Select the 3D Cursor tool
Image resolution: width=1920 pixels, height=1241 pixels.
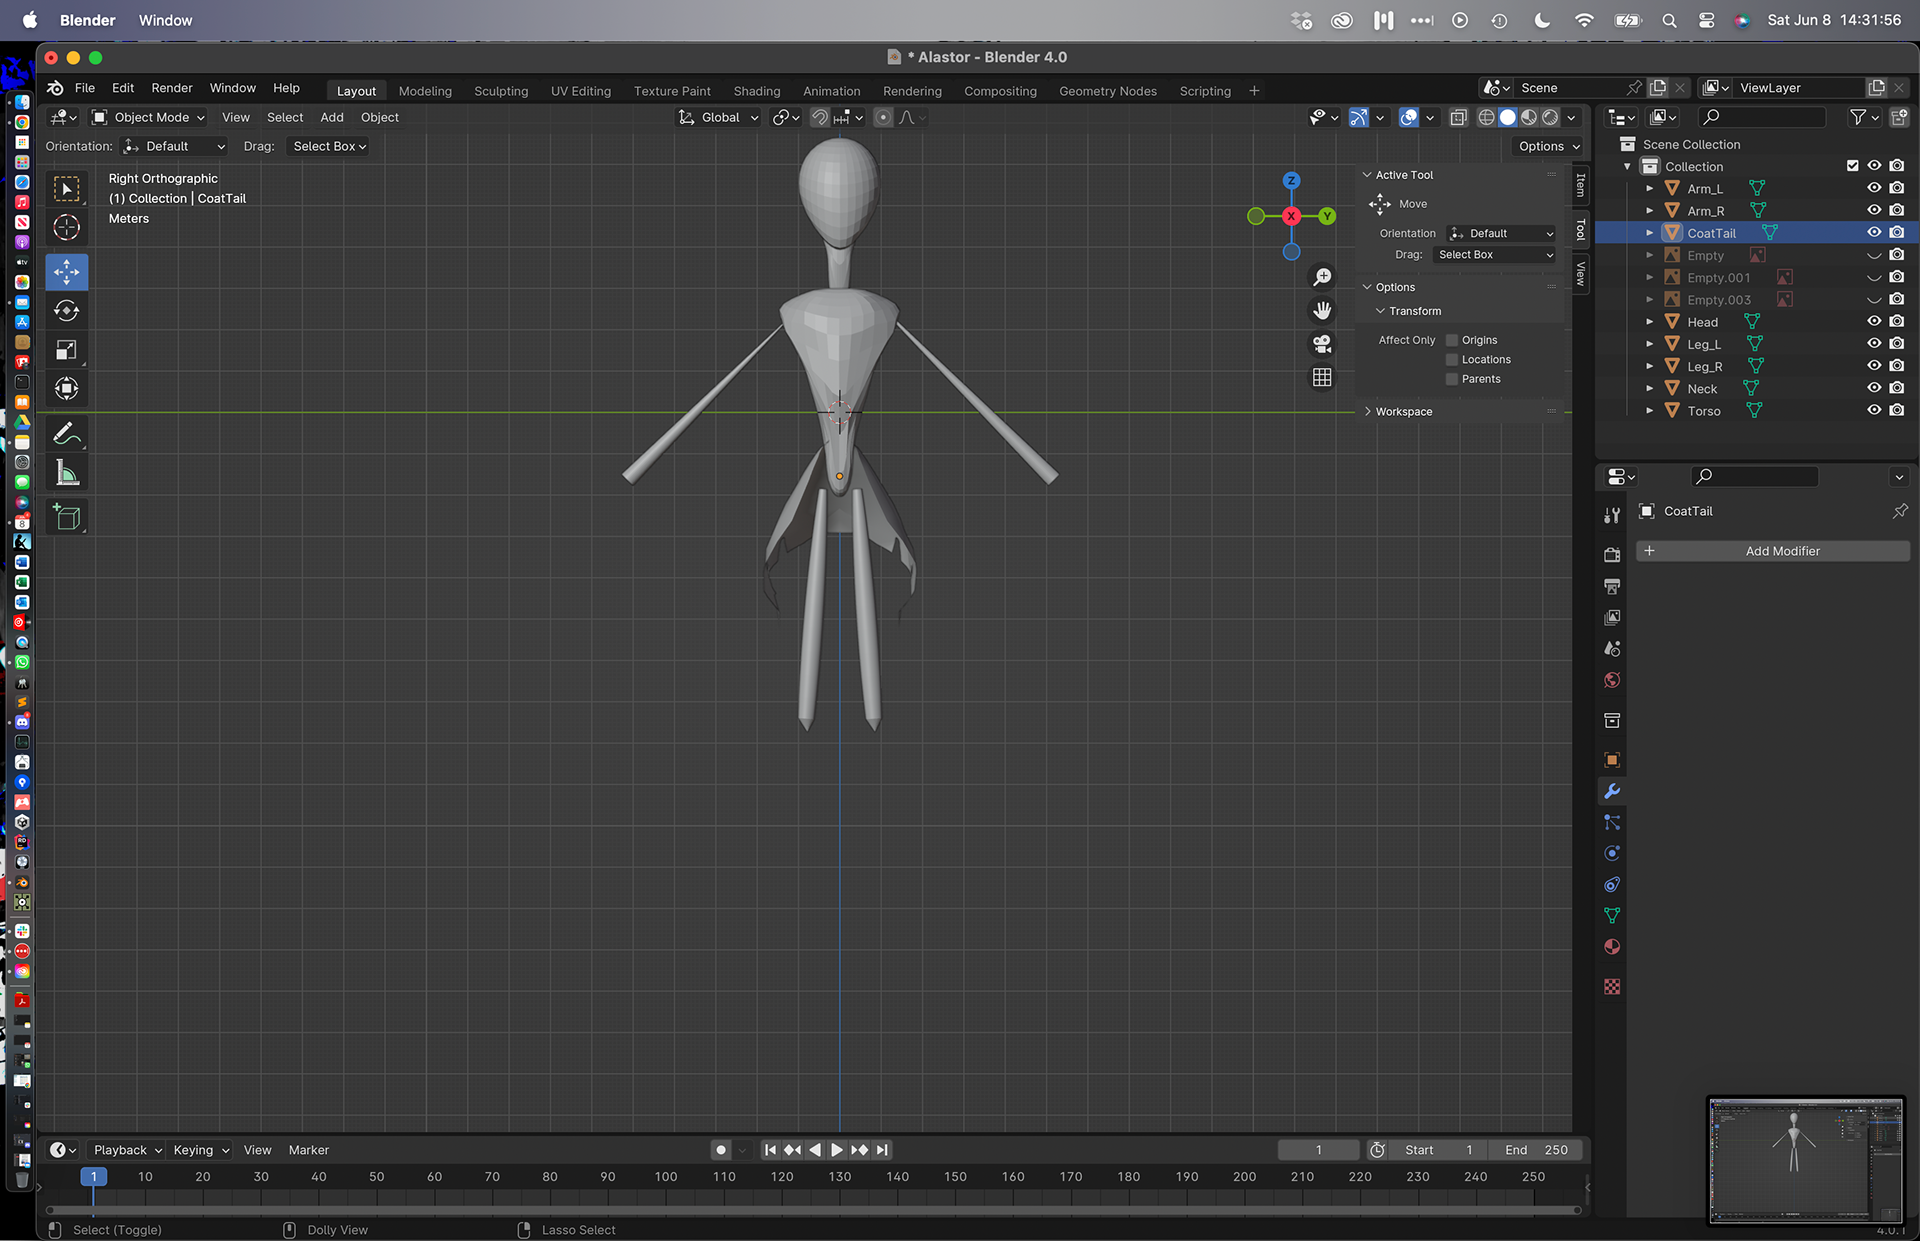point(67,228)
